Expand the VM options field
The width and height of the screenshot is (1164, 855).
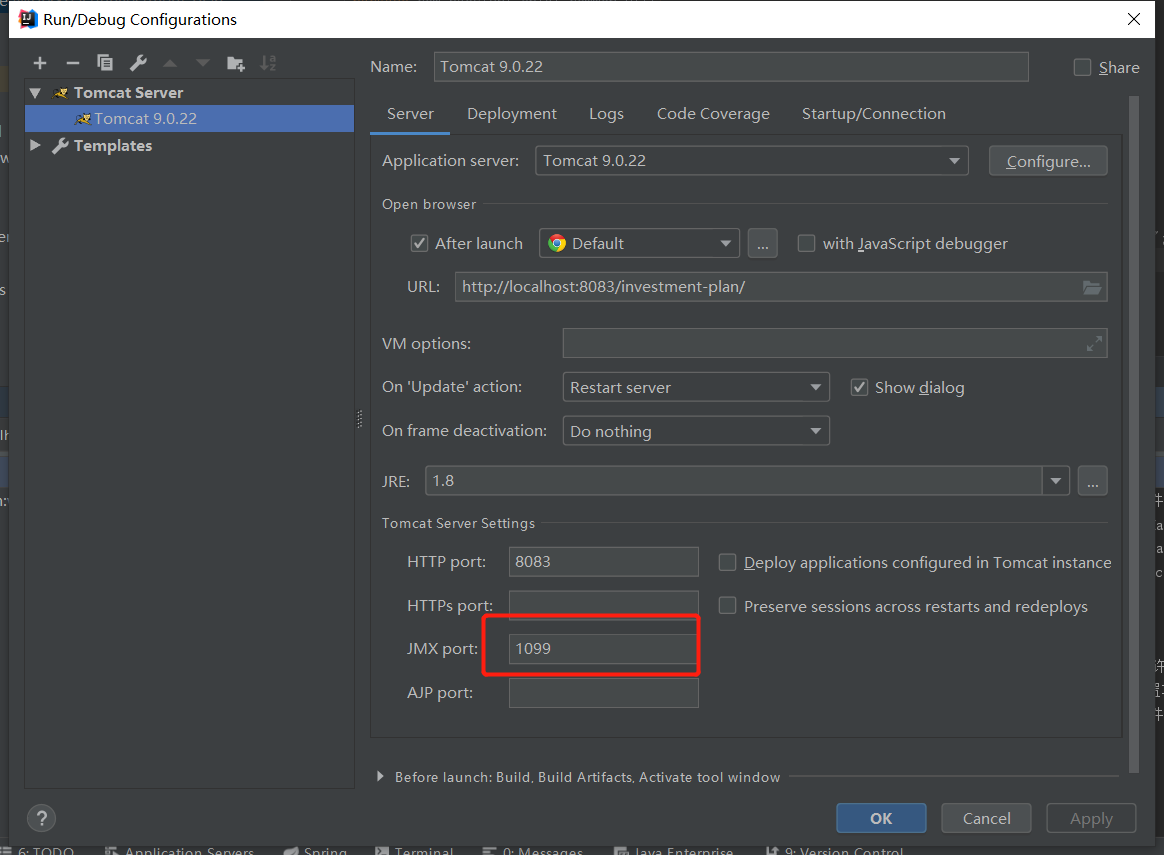[x=1093, y=344]
